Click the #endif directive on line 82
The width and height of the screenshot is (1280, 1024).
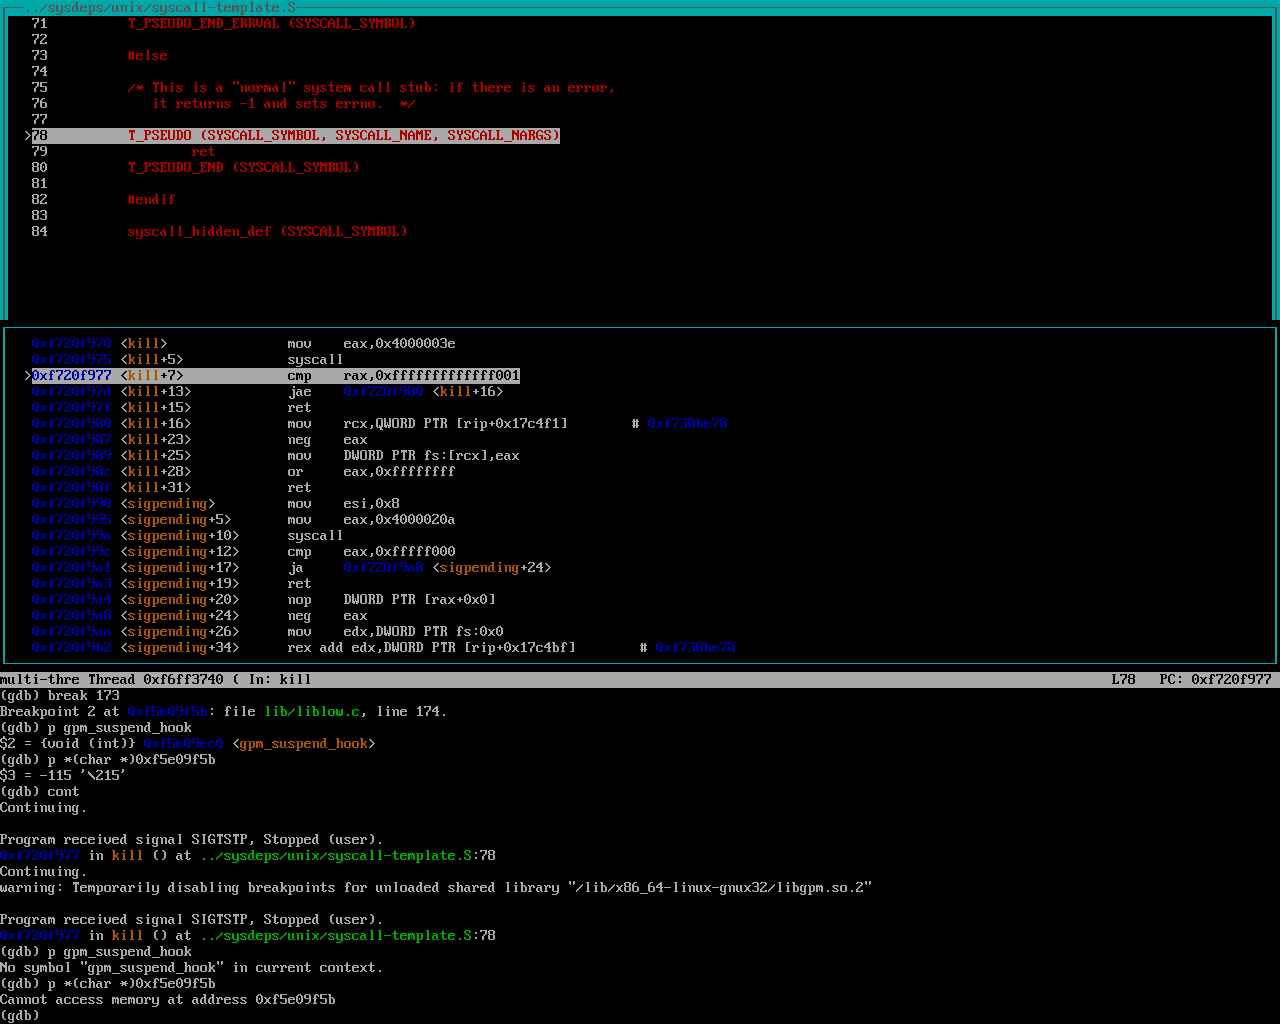(x=151, y=199)
